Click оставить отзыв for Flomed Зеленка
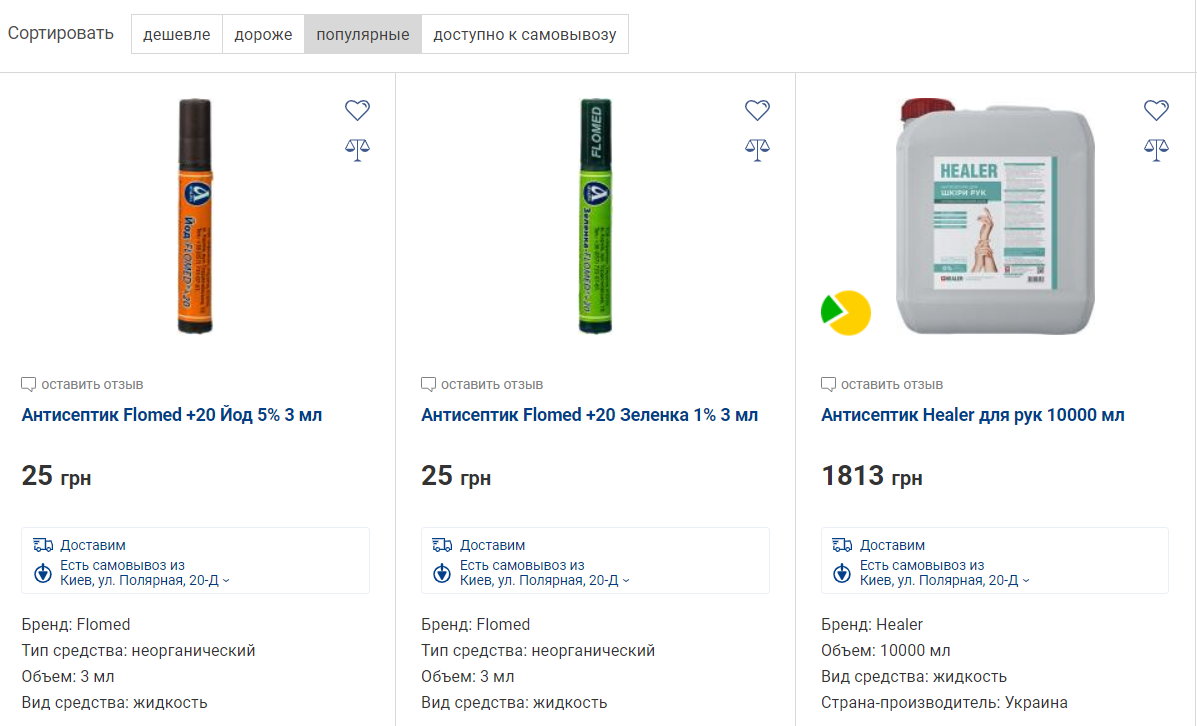The height and width of the screenshot is (726, 1197). pyautogui.click(x=492, y=384)
